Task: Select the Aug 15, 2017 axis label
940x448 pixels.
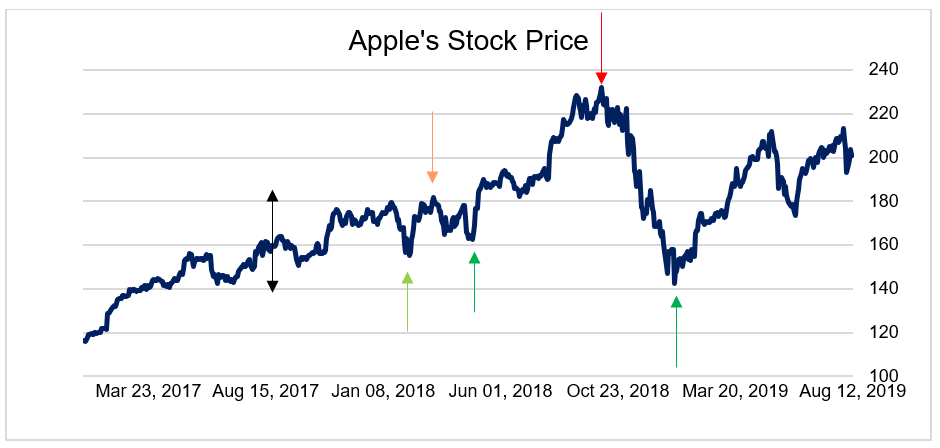Action: tap(265, 391)
